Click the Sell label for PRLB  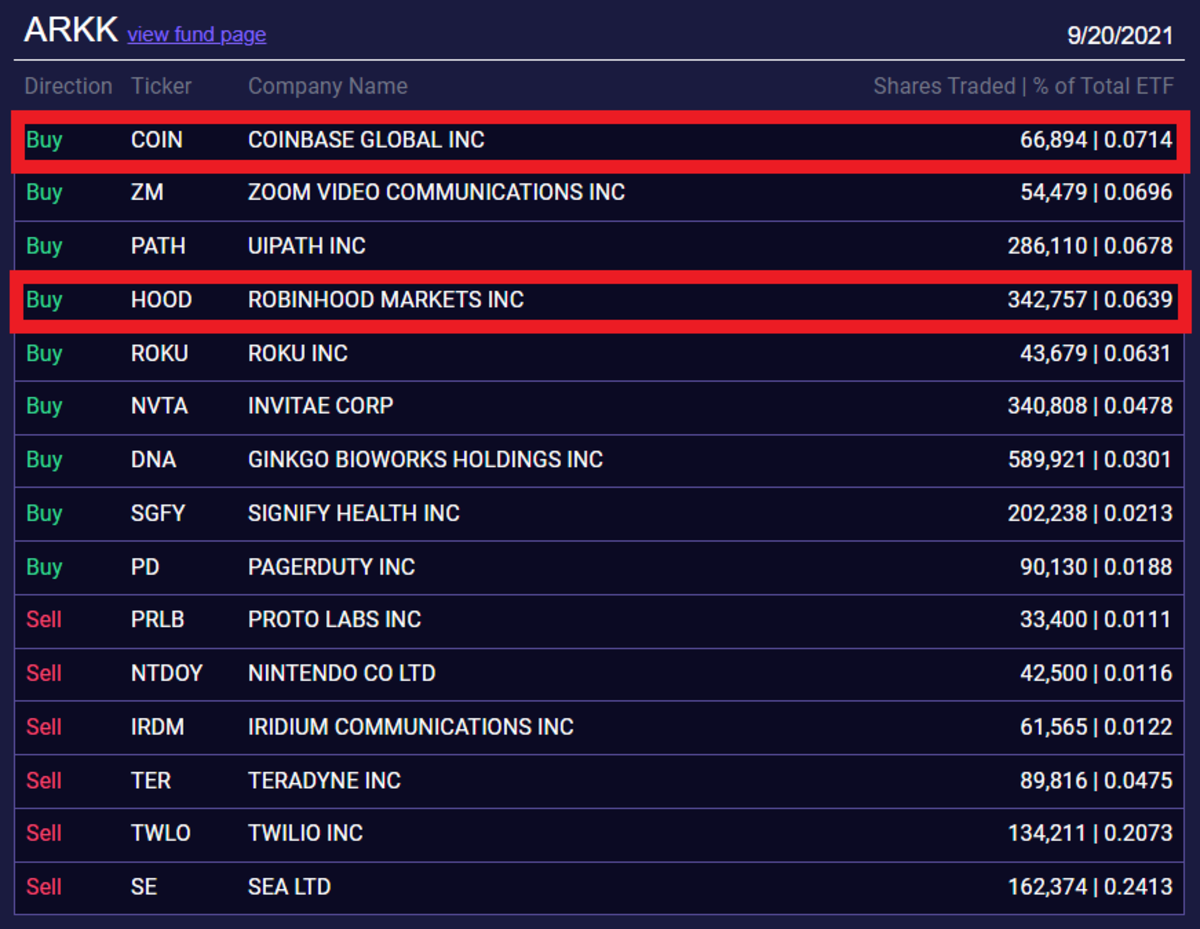click(44, 620)
